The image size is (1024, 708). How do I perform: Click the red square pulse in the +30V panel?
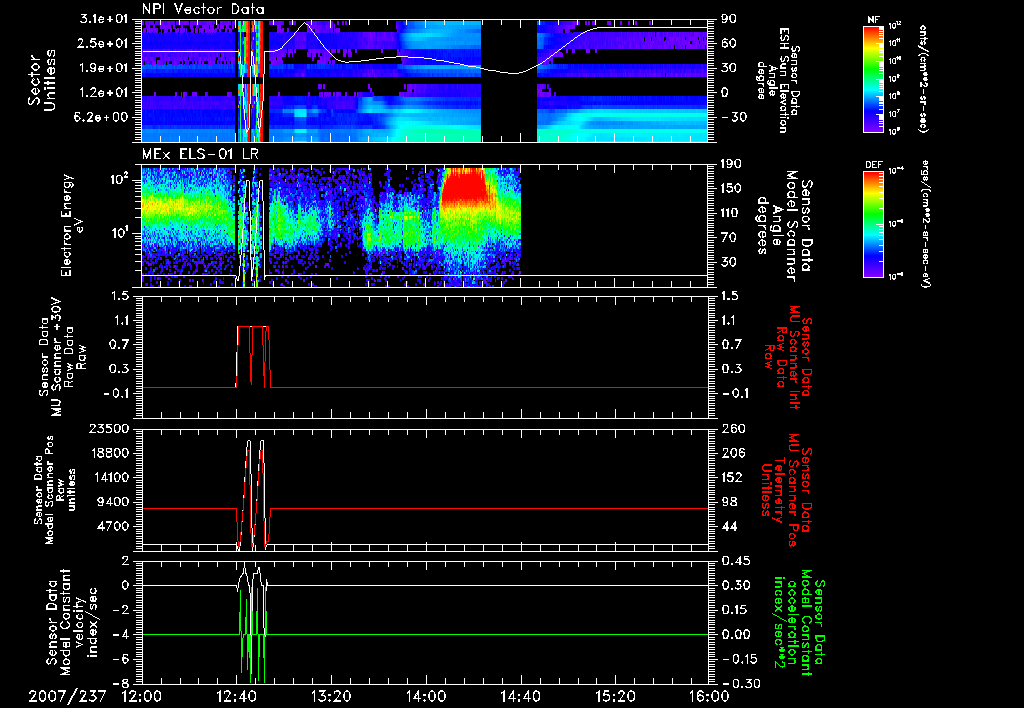(x=253, y=356)
